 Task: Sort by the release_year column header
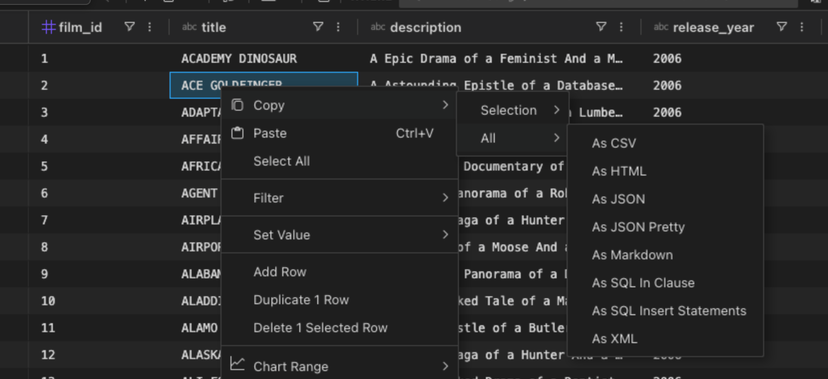coord(713,27)
